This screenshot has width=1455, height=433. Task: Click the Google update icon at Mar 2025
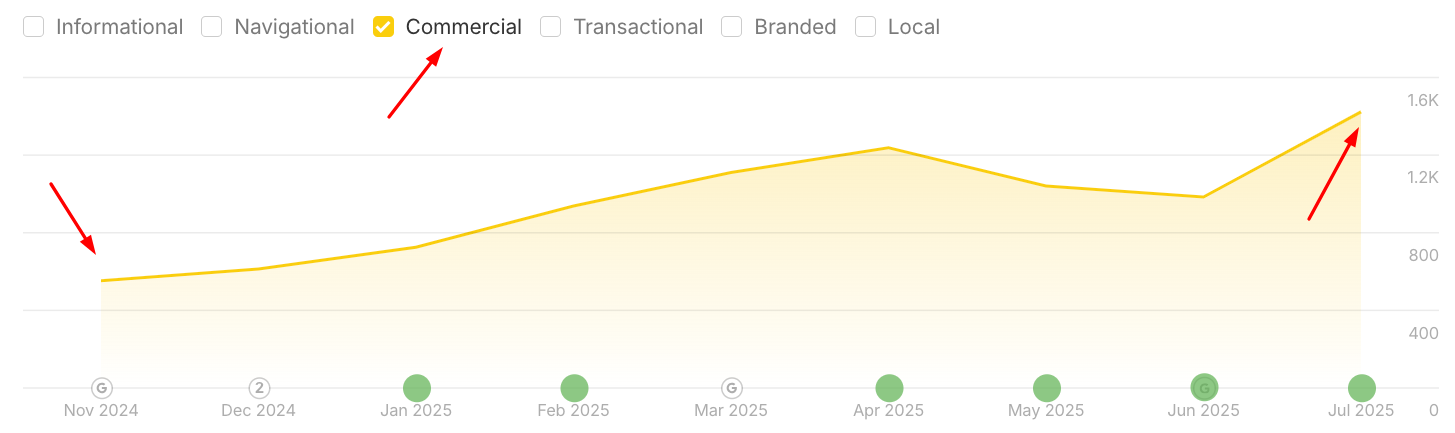coord(731,388)
